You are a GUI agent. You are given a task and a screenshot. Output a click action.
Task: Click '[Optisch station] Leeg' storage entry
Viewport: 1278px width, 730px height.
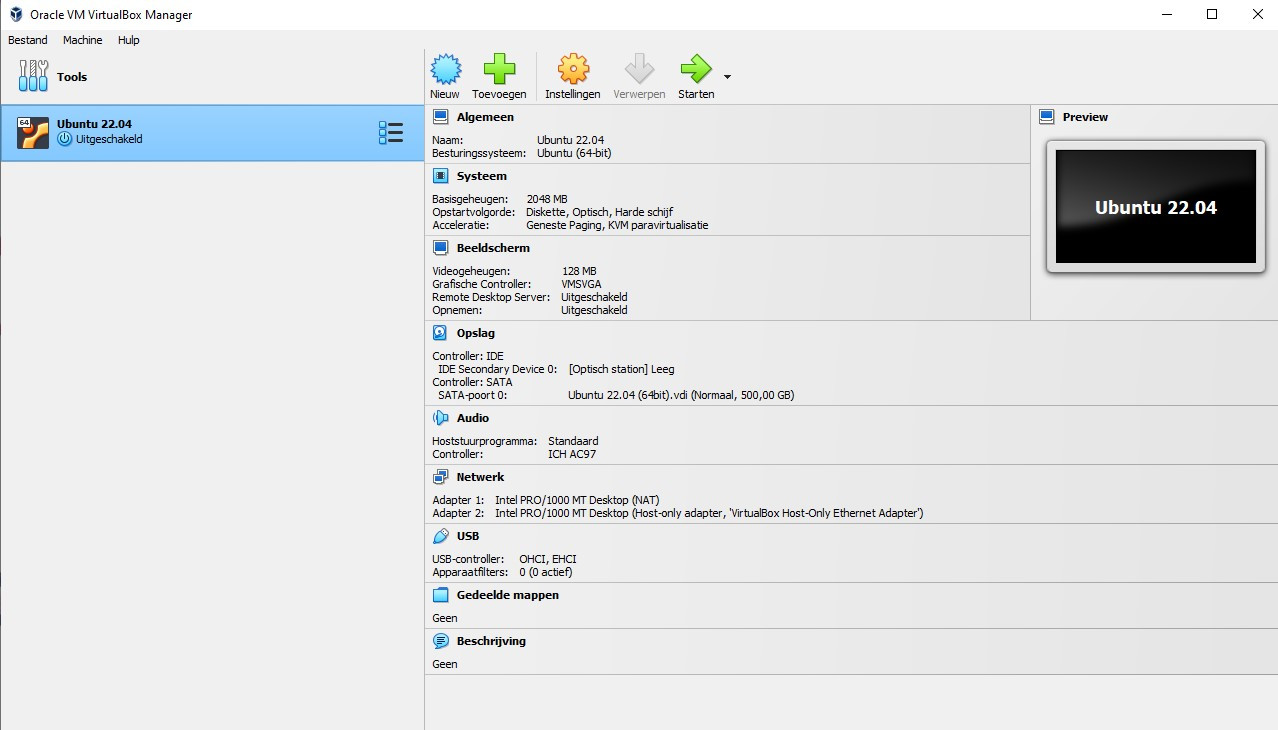click(x=621, y=369)
